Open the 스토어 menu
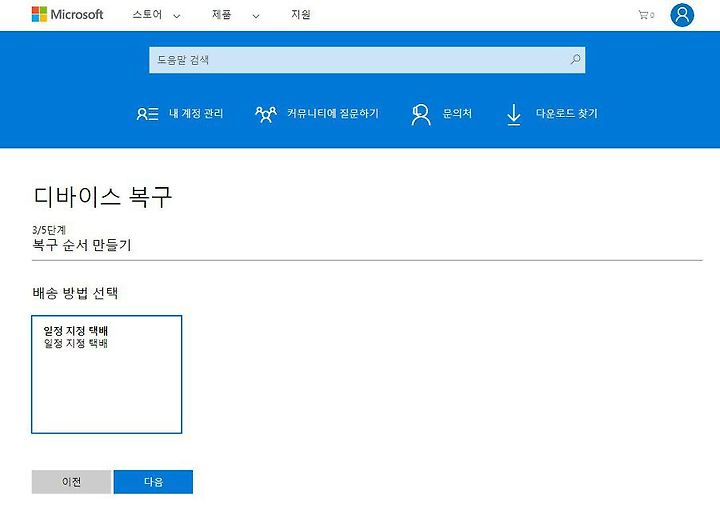This screenshot has width=720, height=507. click(147, 15)
